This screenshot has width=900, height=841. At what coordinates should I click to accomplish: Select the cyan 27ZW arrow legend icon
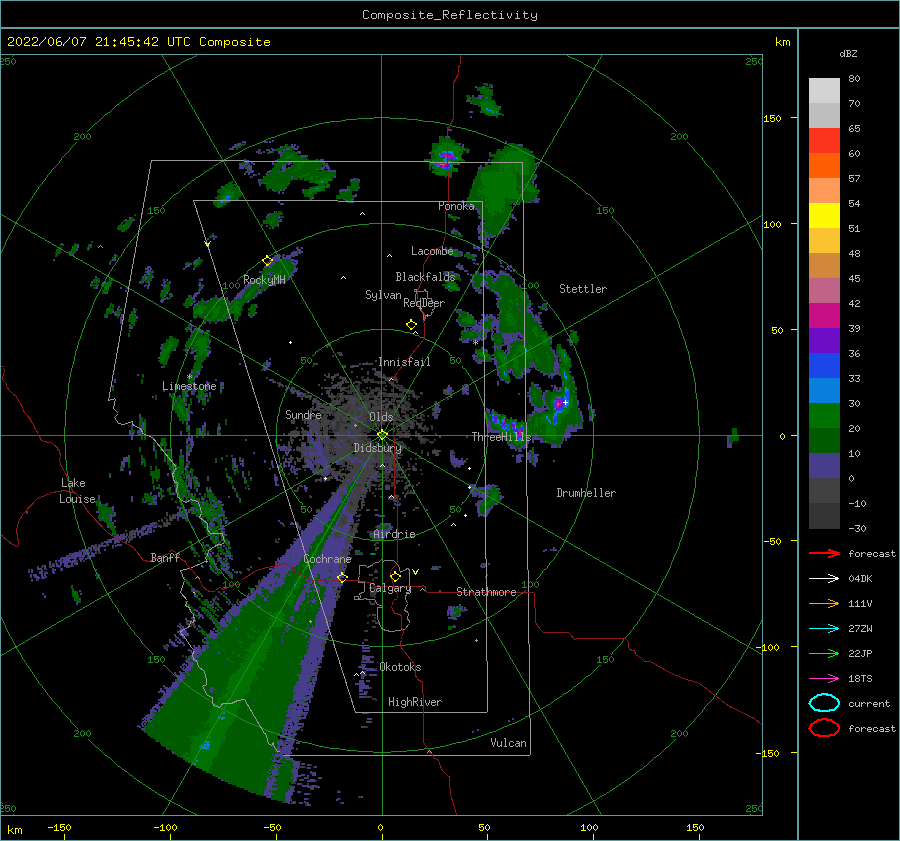pos(824,628)
